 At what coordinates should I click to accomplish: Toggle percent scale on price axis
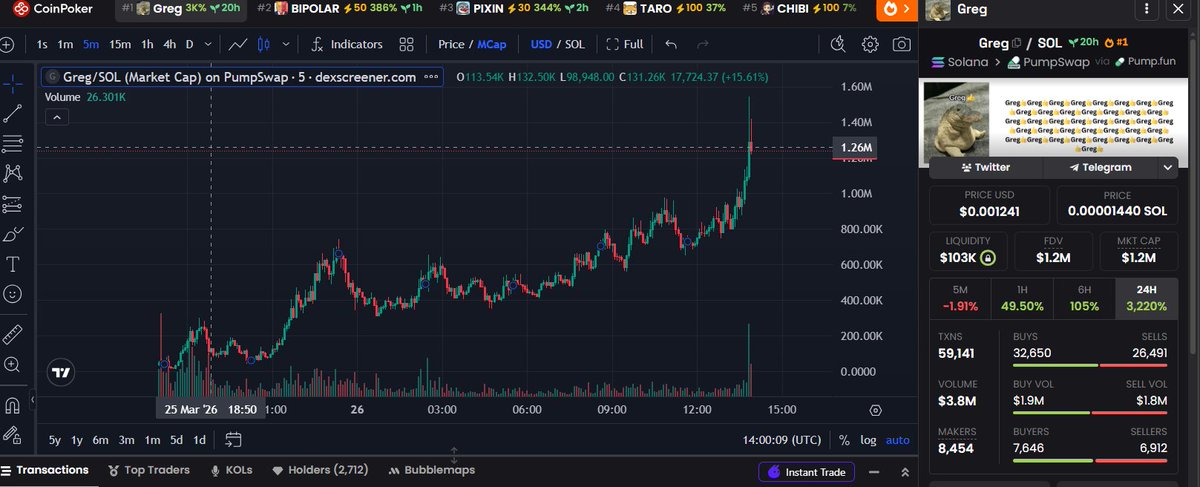844,440
